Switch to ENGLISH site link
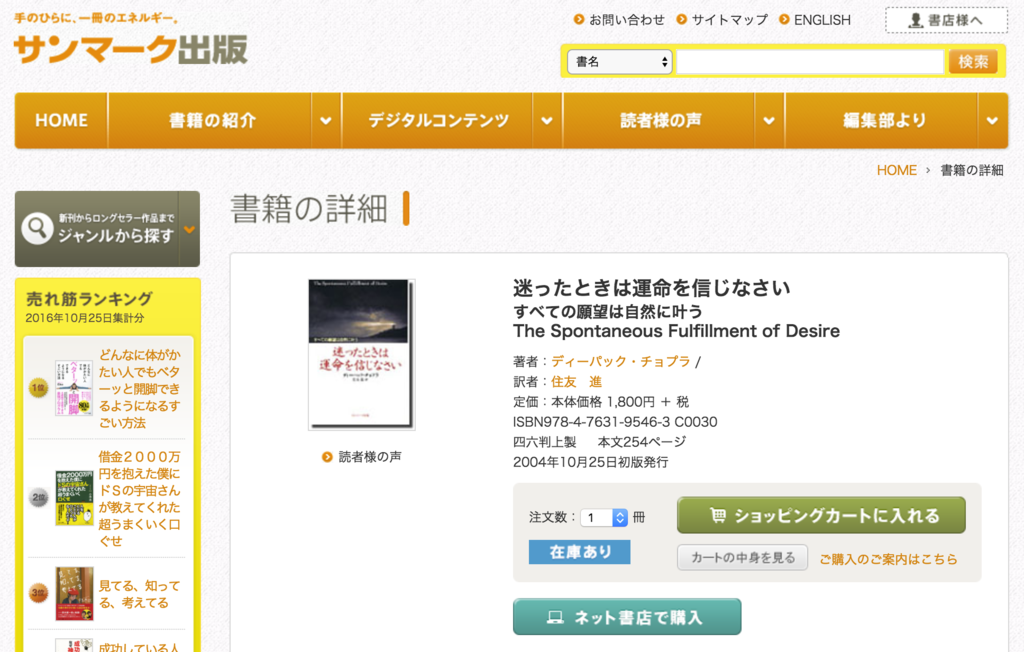The height and width of the screenshot is (652, 1024). click(822, 20)
